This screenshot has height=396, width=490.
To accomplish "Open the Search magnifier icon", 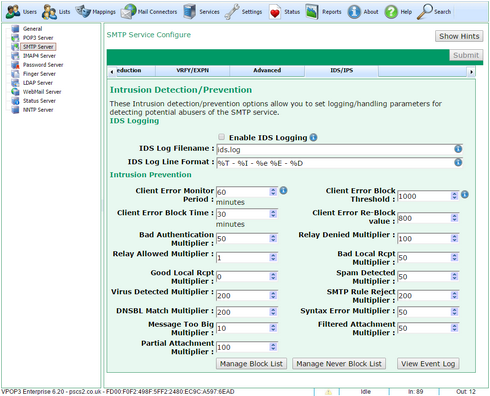I will point(425,12).
